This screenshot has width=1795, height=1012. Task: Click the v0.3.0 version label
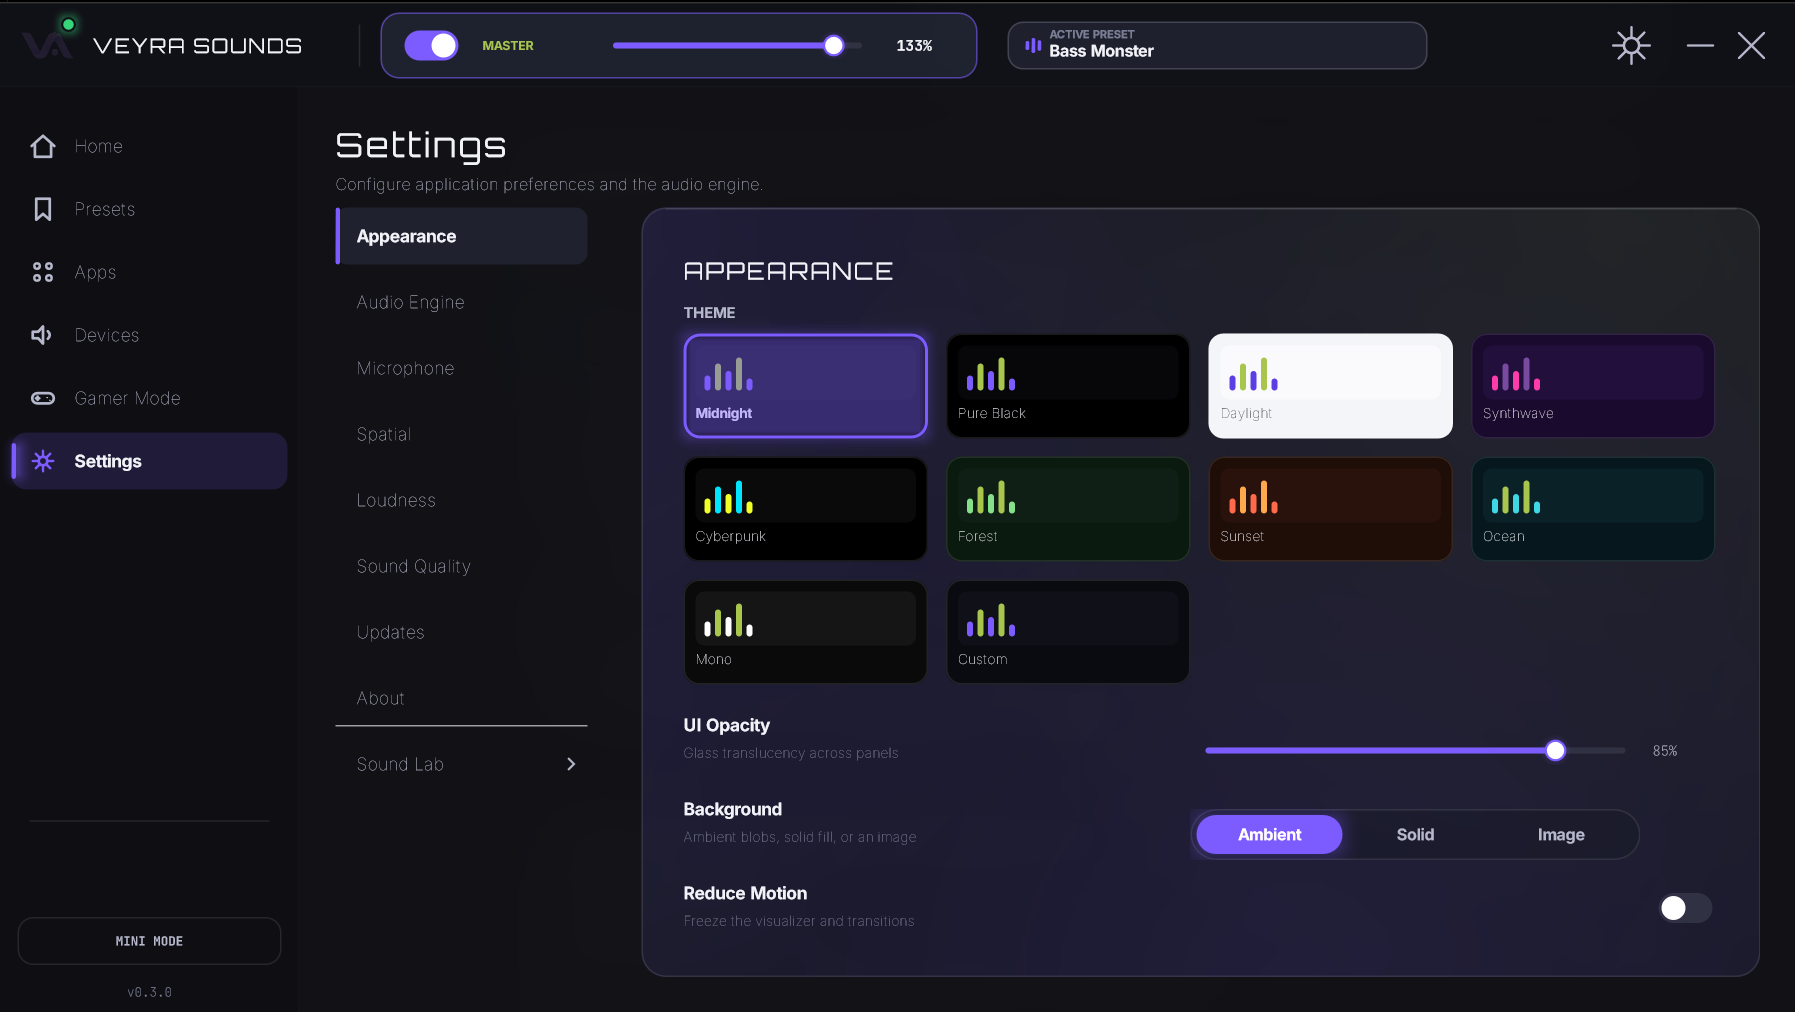[x=149, y=992]
